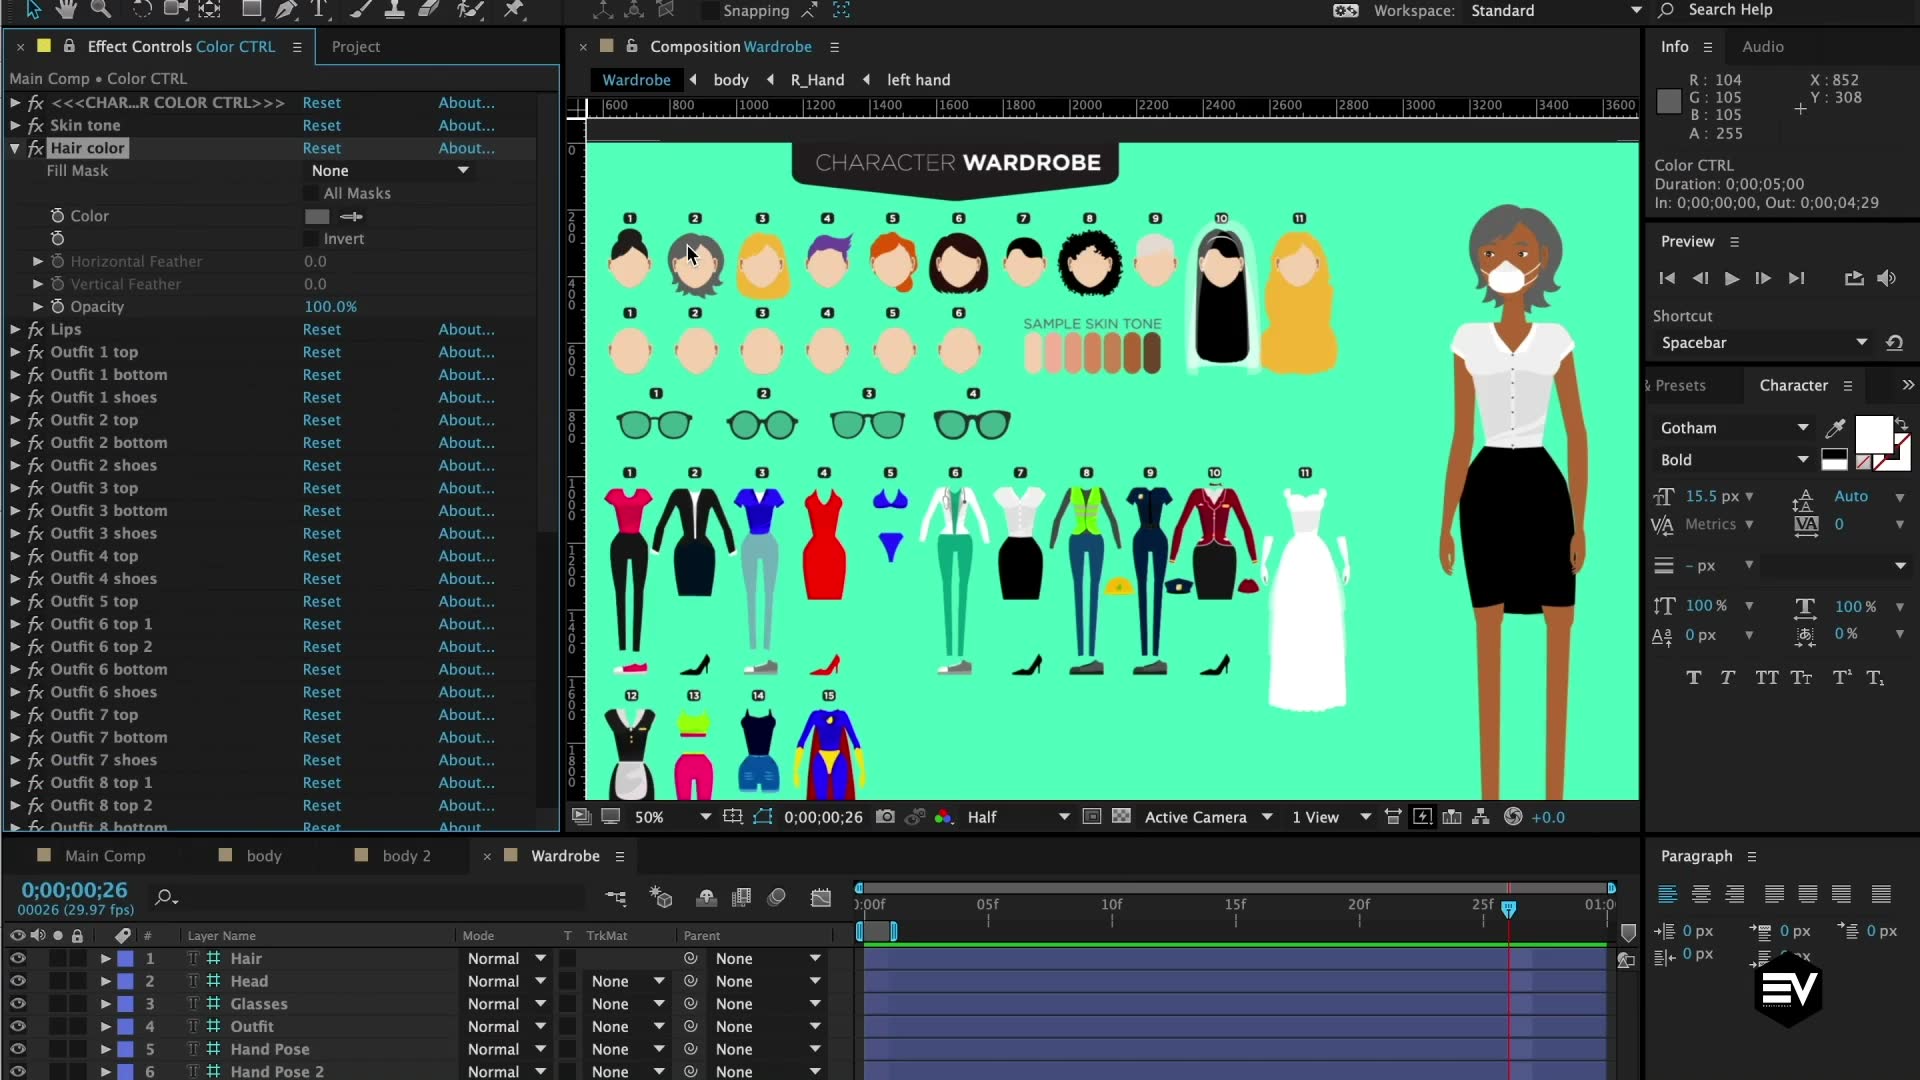Select the Pen tool
The width and height of the screenshot is (1920, 1080).
pos(286,9)
